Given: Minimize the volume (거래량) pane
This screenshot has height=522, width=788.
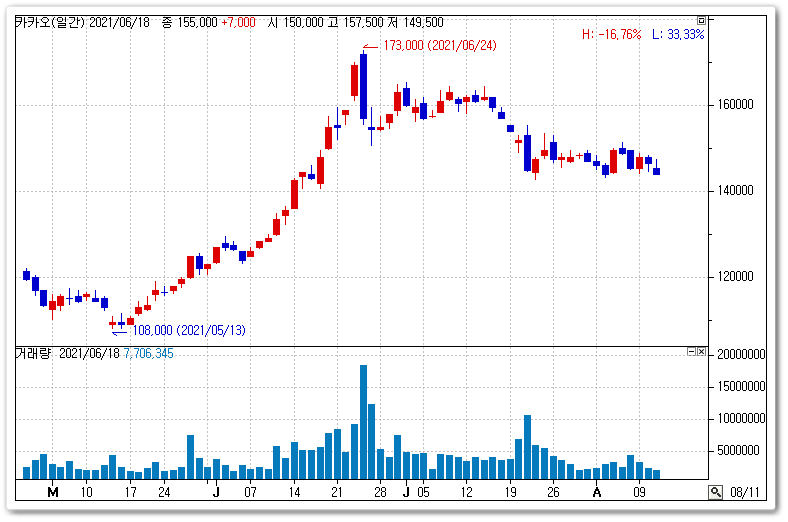Looking at the screenshot, I should (x=692, y=352).
